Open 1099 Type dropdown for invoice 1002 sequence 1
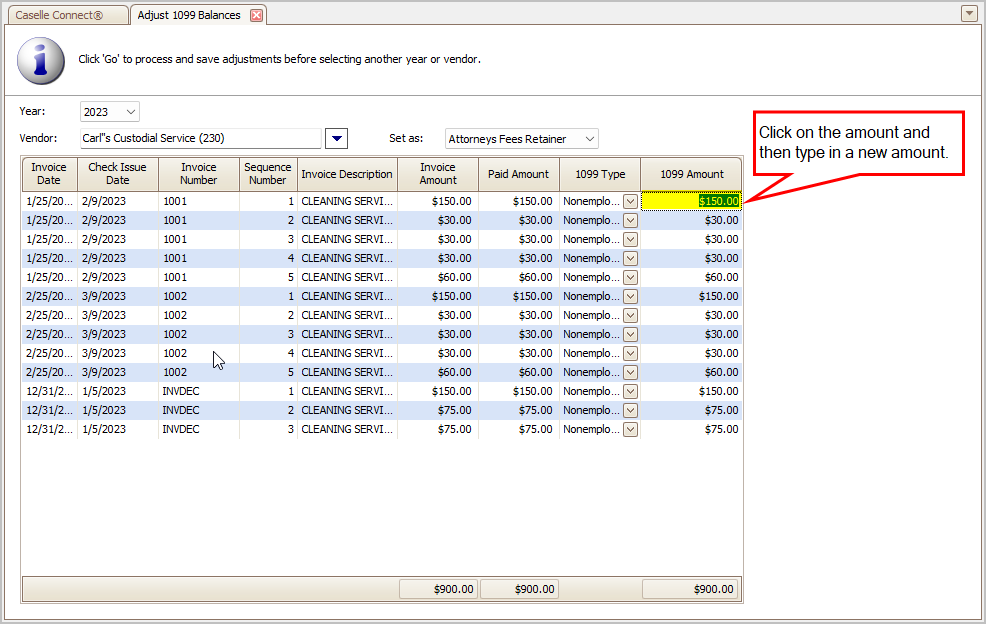Viewport: 986px width, 624px height. (630, 296)
